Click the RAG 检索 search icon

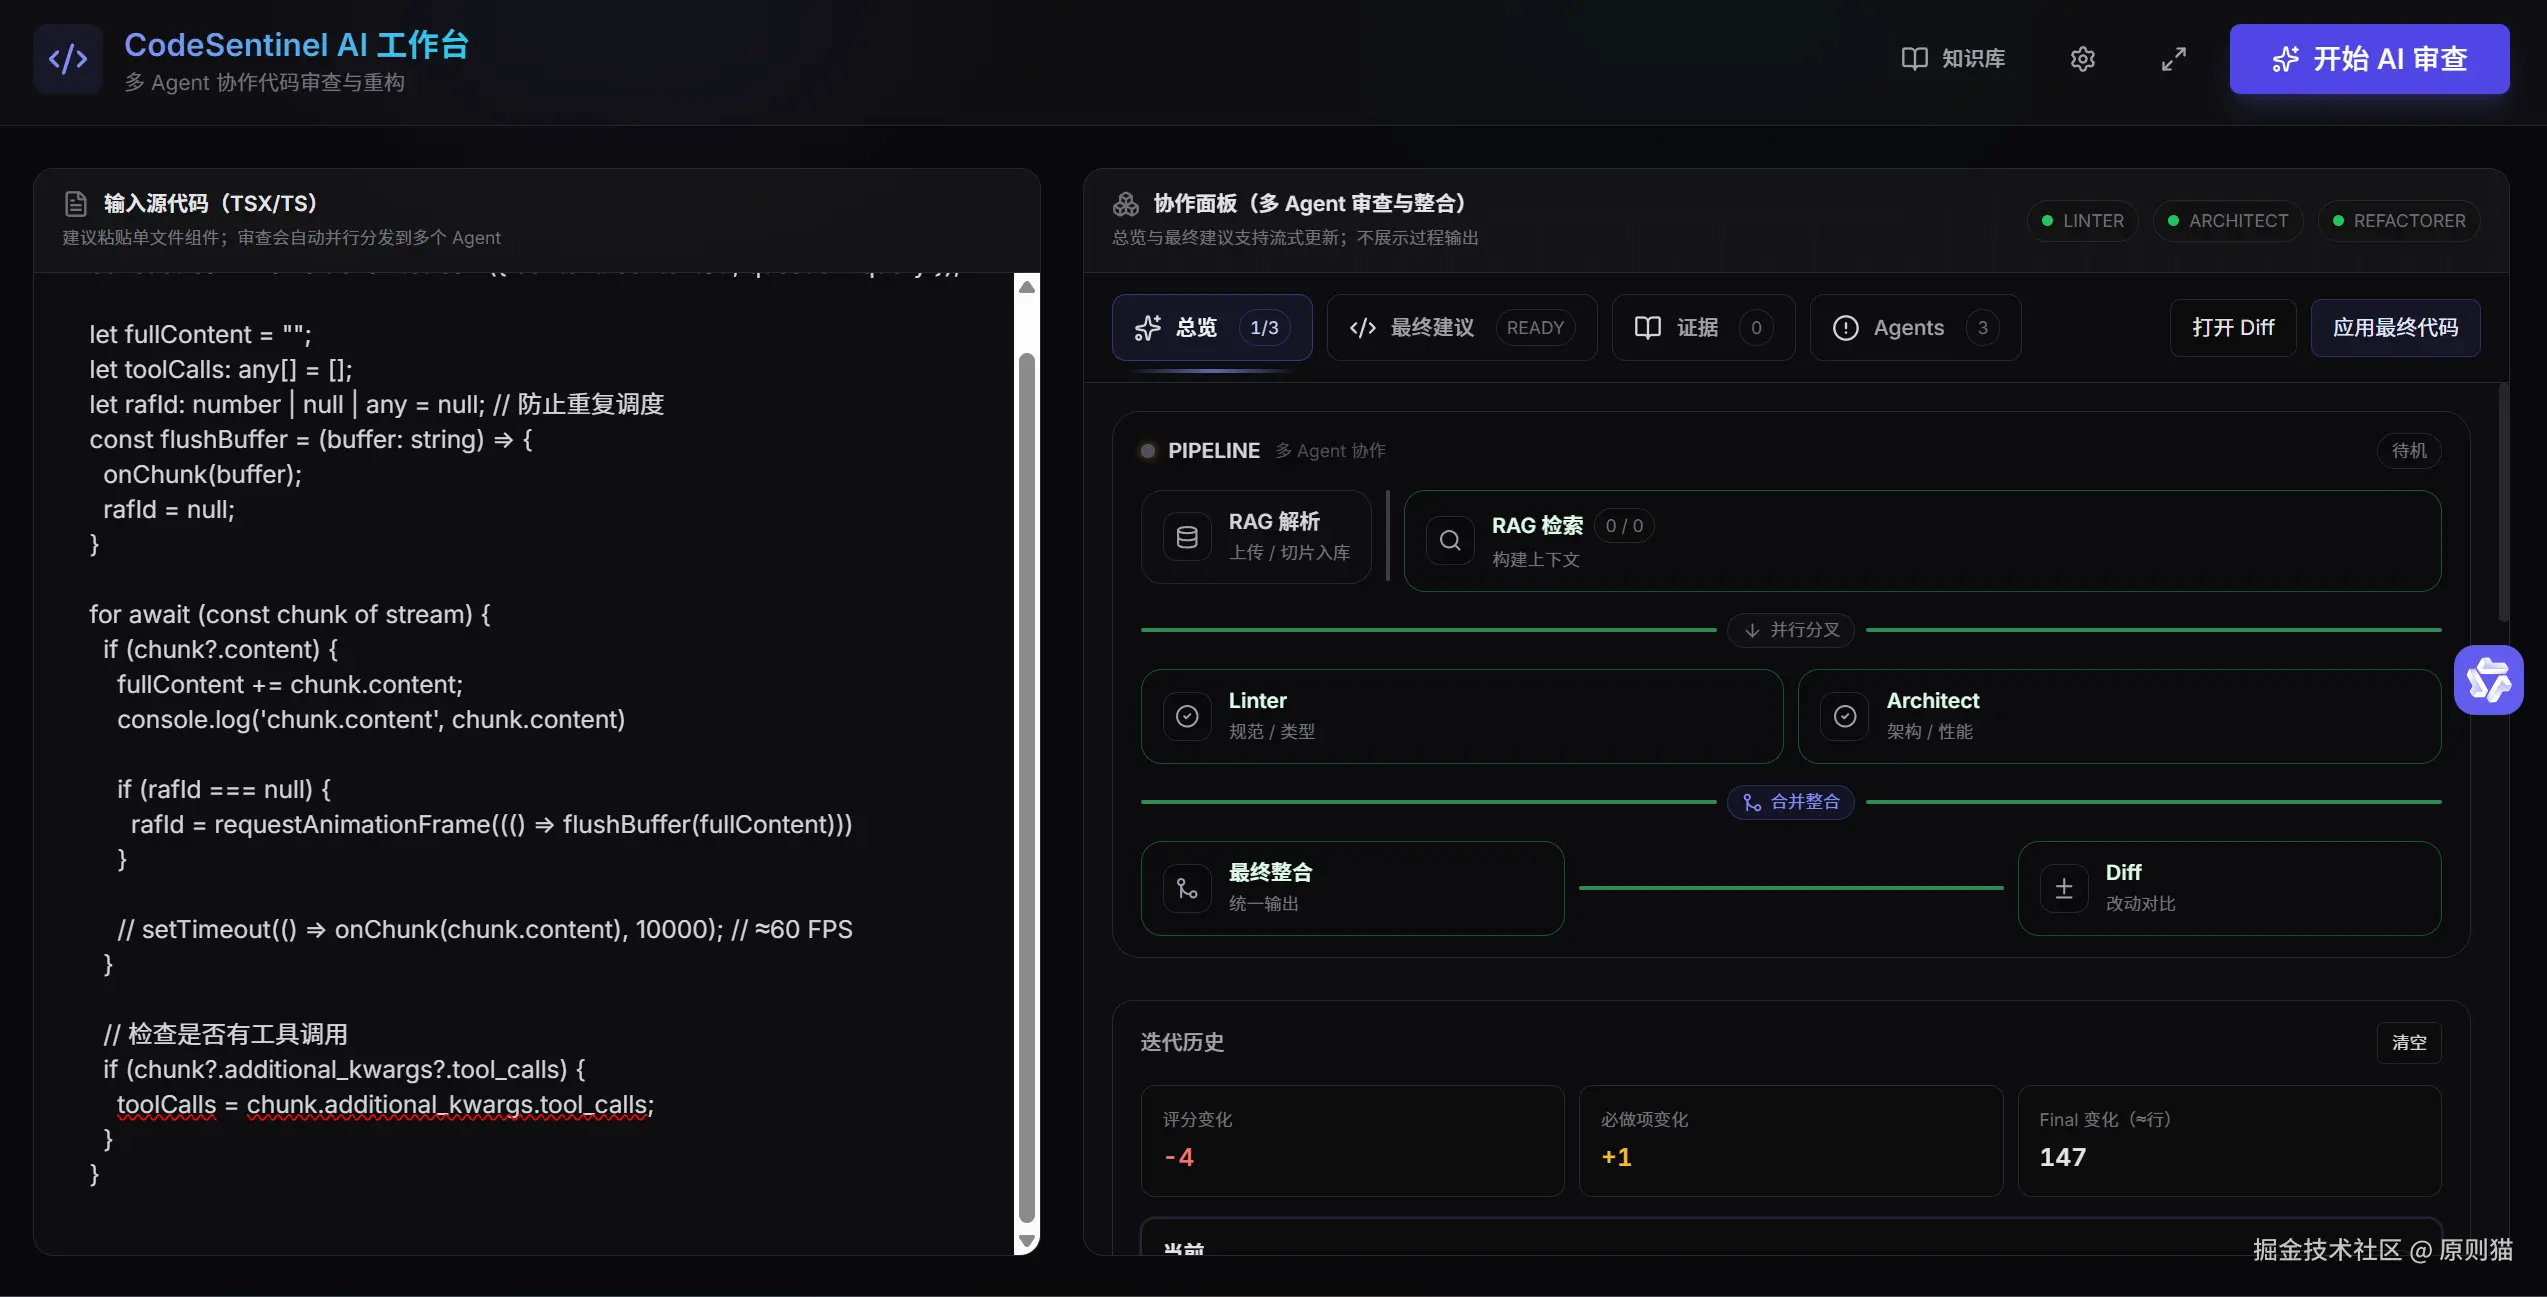point(1450,541)
